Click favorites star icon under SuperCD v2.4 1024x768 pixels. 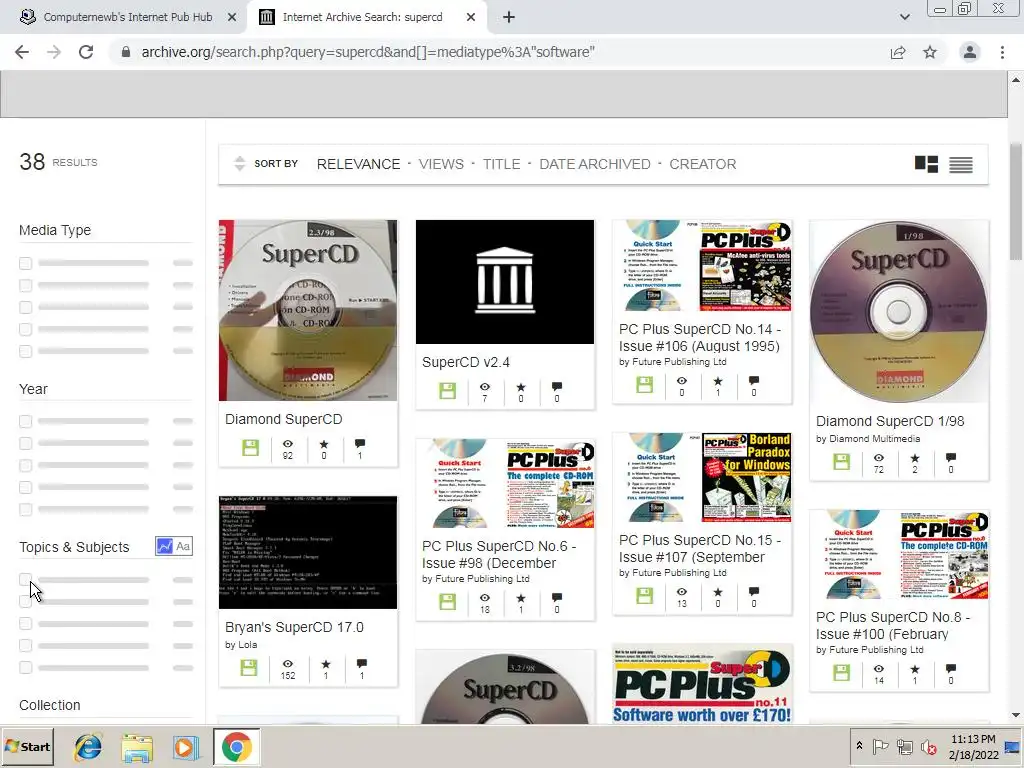520,387
